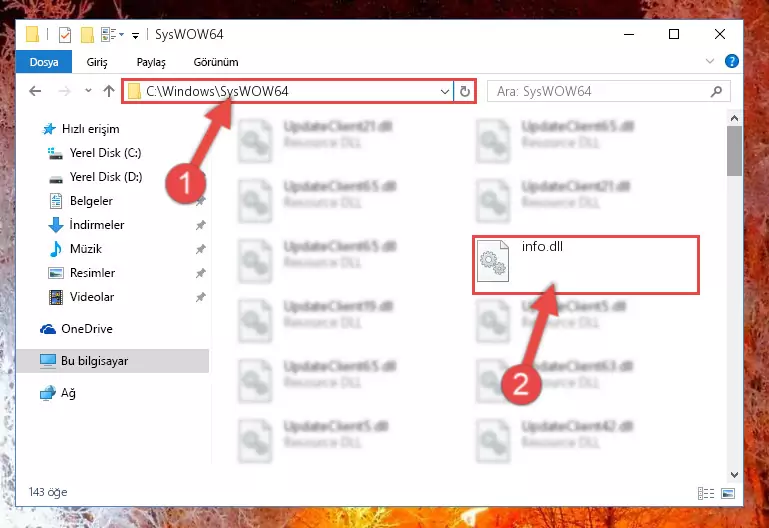This screenshot has height=528, width=769.
Task: Go up one folder level
Action: 109,91
